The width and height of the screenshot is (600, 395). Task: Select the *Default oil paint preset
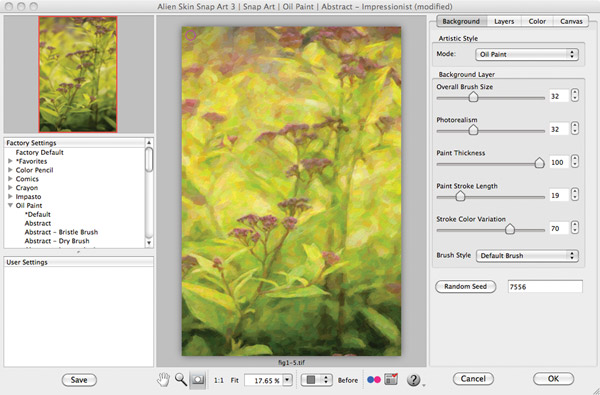[38, 214]
